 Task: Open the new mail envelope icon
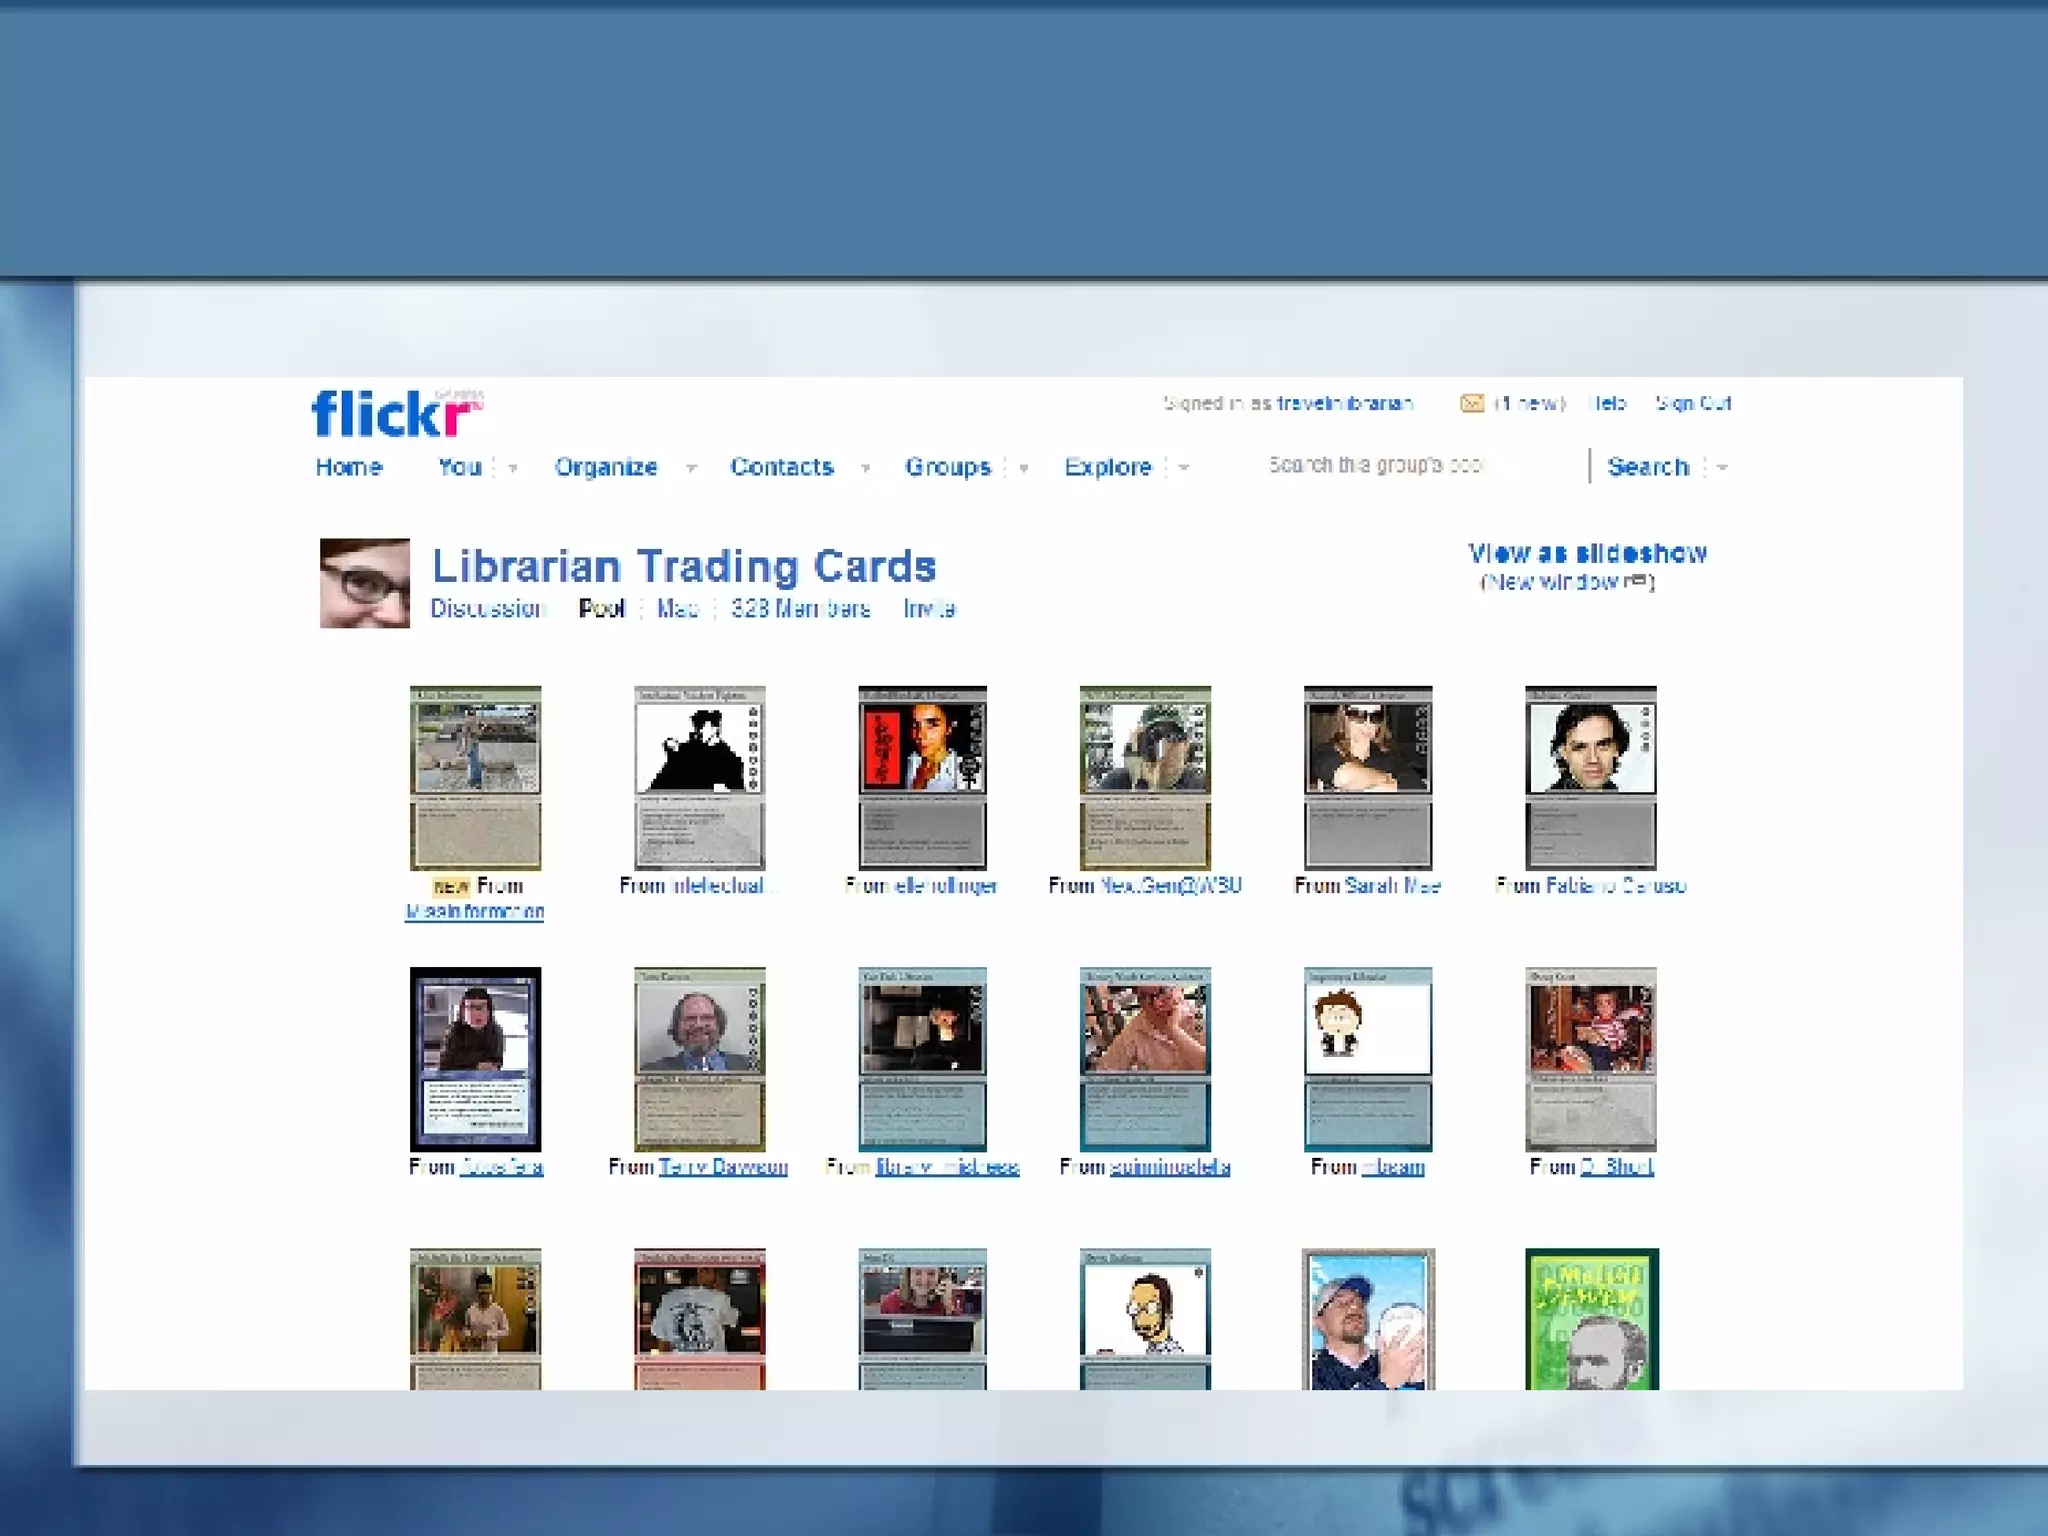point(1471,403)
